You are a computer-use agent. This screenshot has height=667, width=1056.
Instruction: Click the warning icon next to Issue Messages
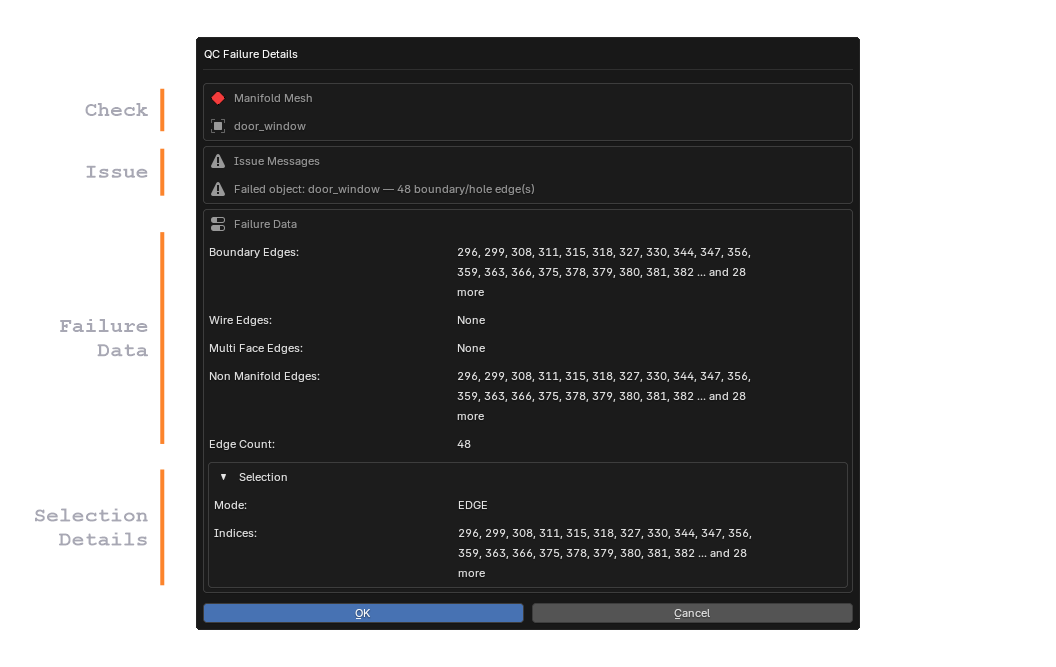tap(218, 161)
